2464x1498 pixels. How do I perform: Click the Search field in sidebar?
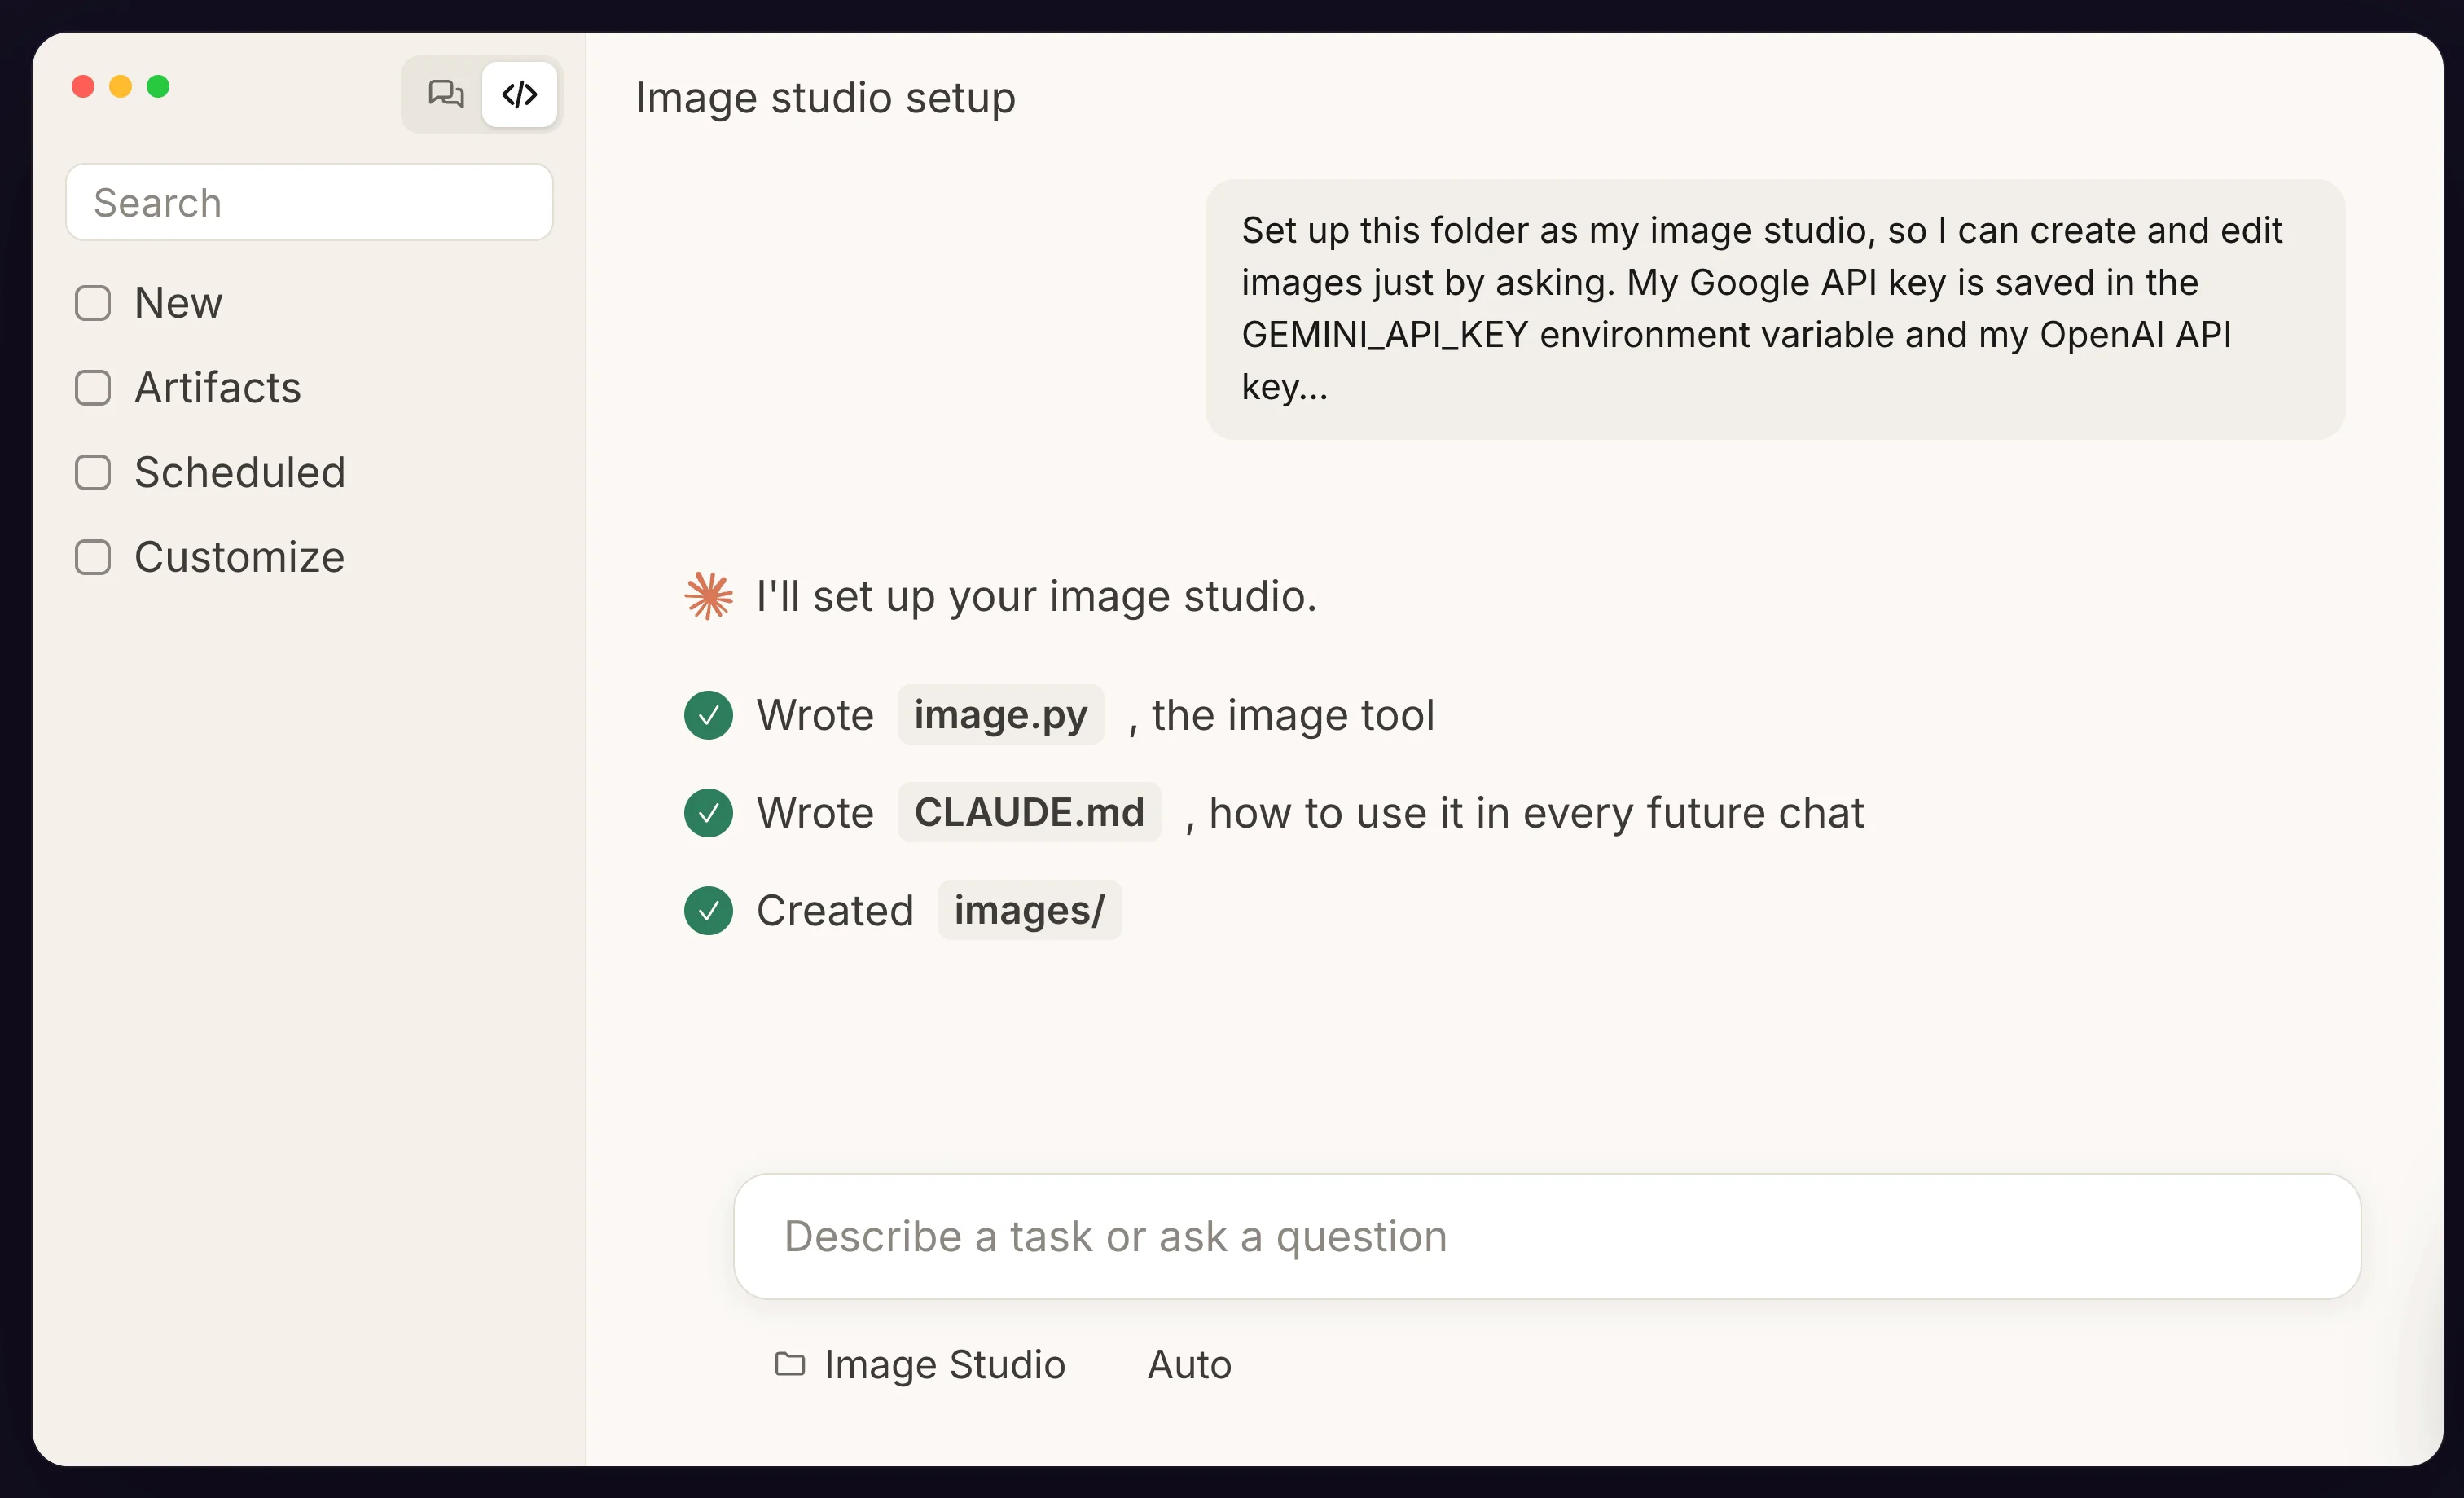(309, 203)
